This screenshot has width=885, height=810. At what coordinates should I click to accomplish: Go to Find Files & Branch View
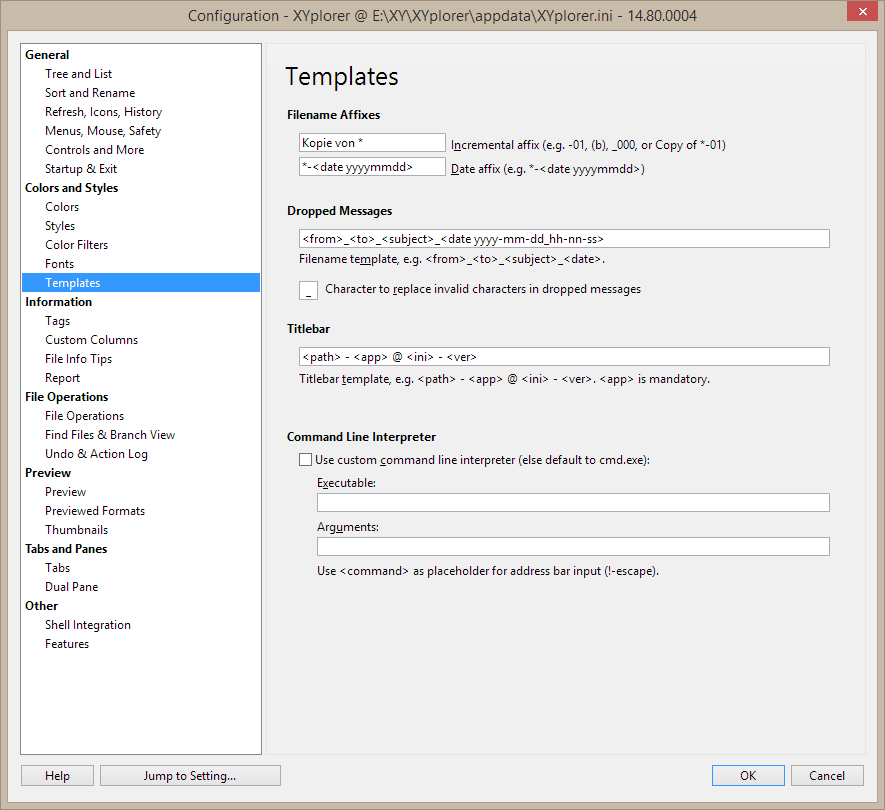pos(110,435)
